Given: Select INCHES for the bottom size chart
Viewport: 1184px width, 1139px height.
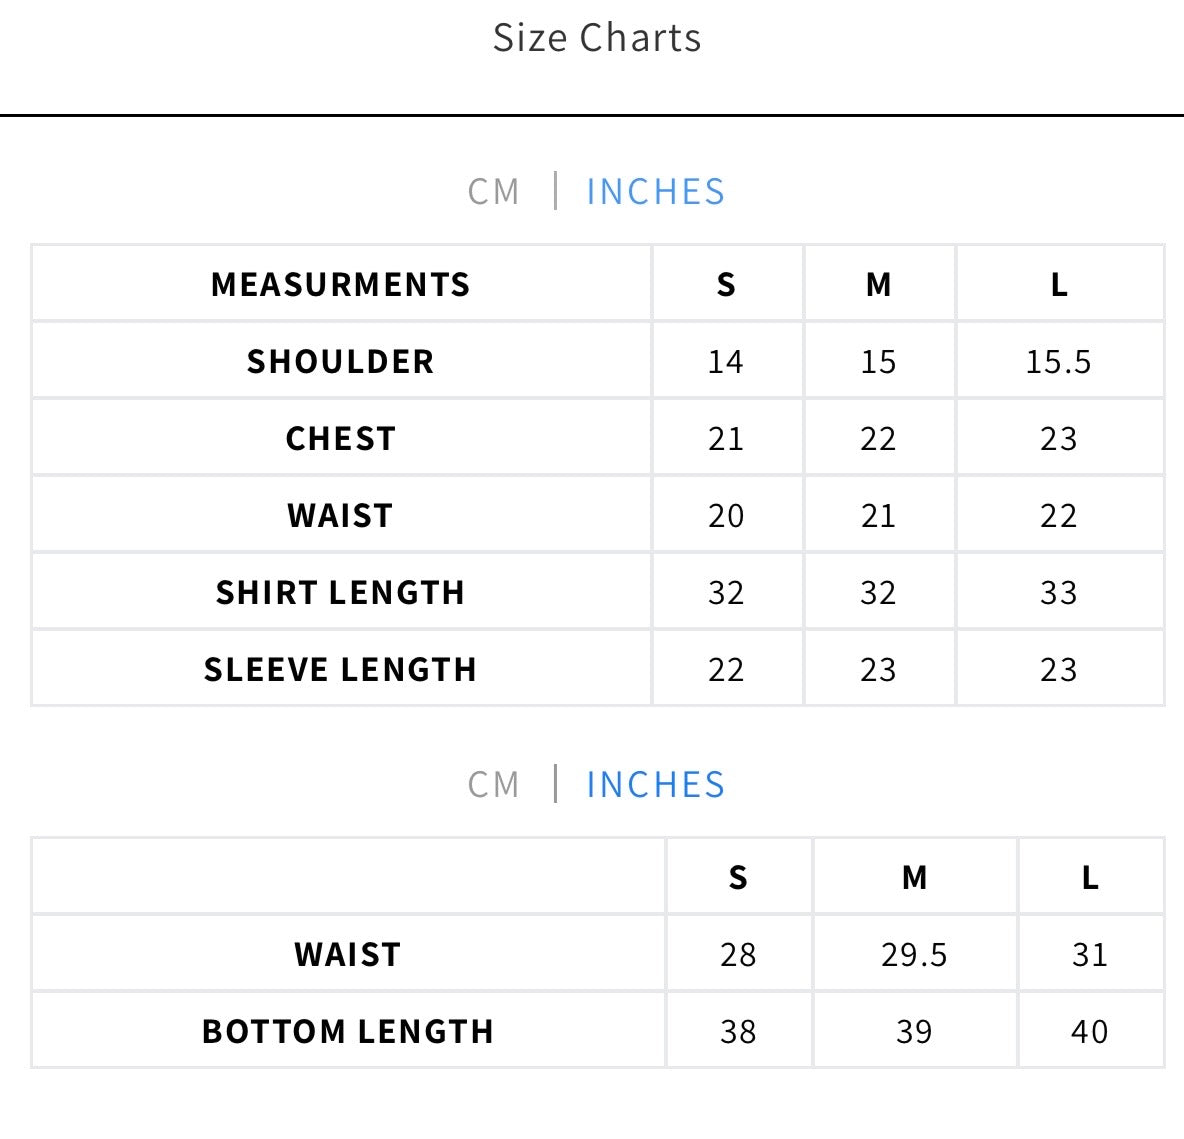Looking at the screenshot, I should coord(655,785).
